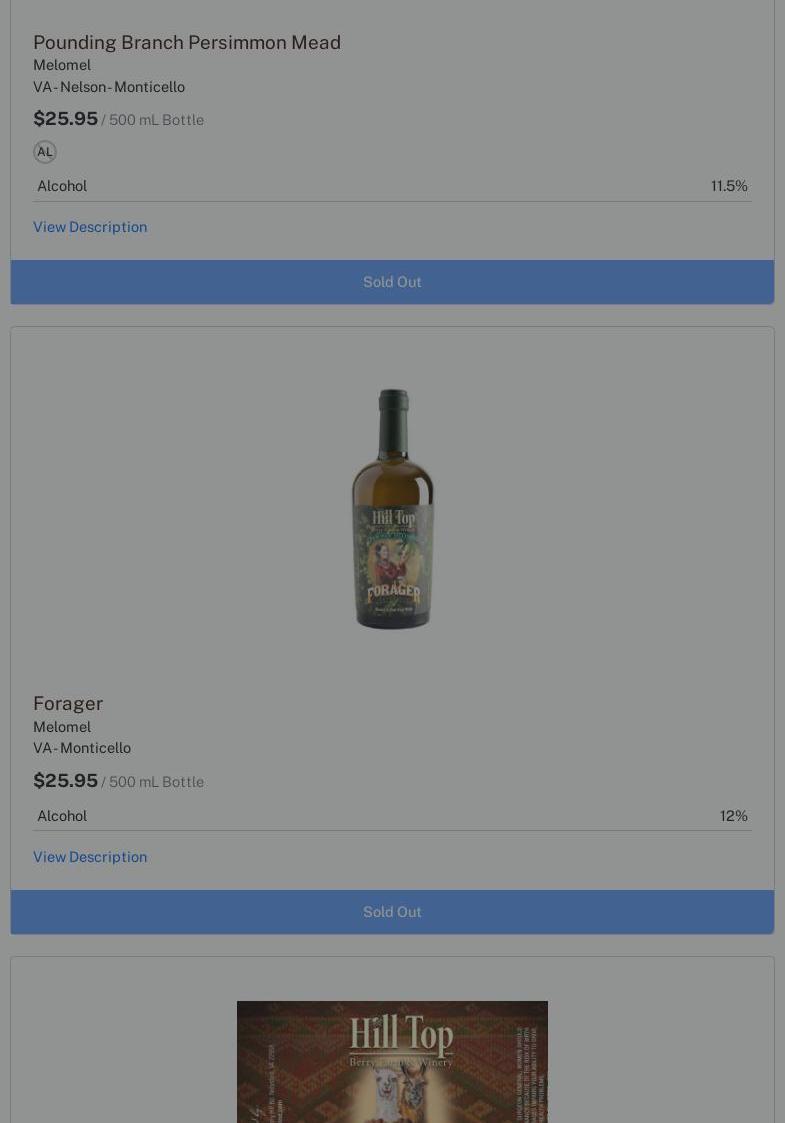Open the Forager bottle product image
785x1123 pixels.
click(392, 509)
